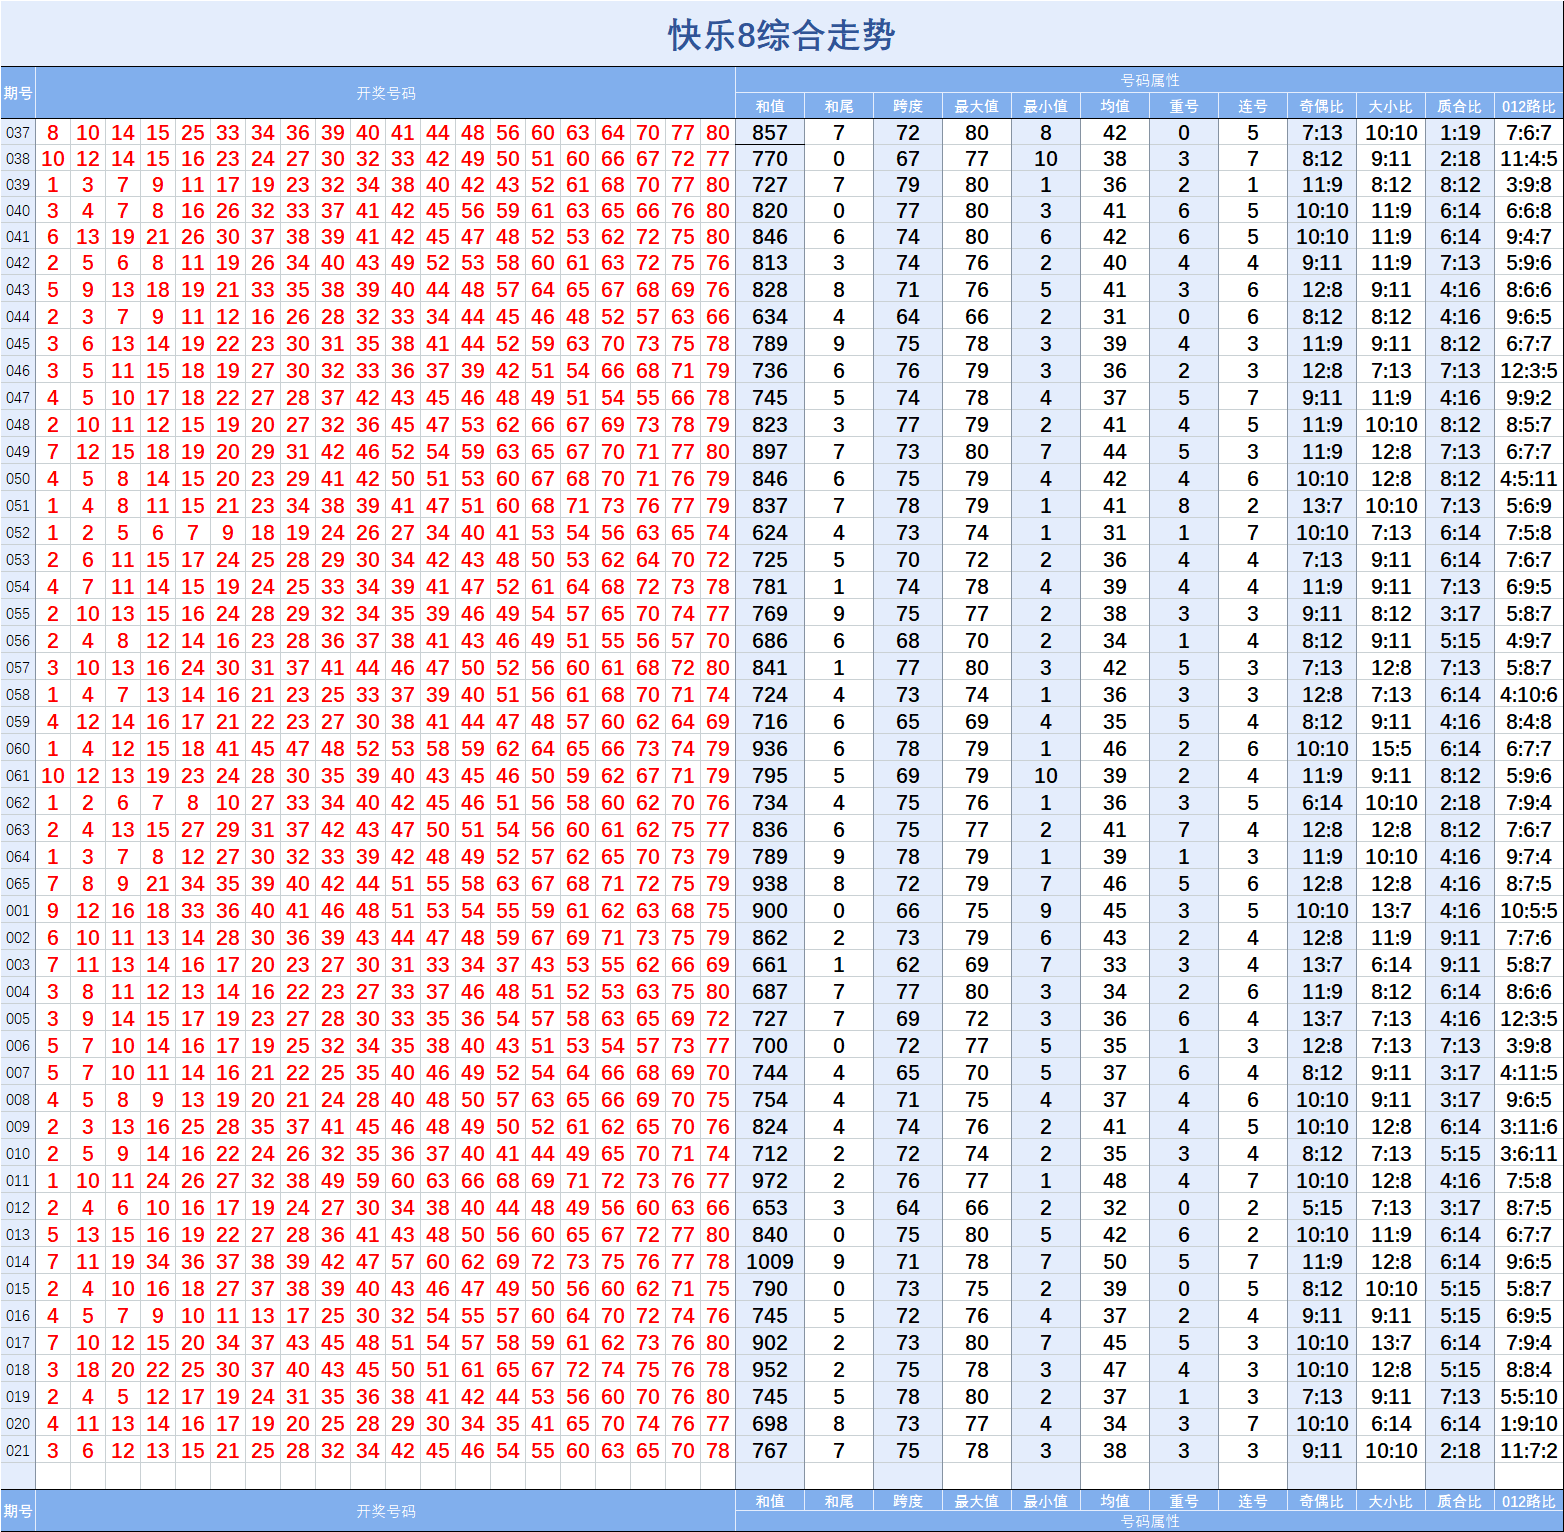Click the bottom 跨度 footer label
The height and width of the screenshot is (1532, 1564).
908,1501
